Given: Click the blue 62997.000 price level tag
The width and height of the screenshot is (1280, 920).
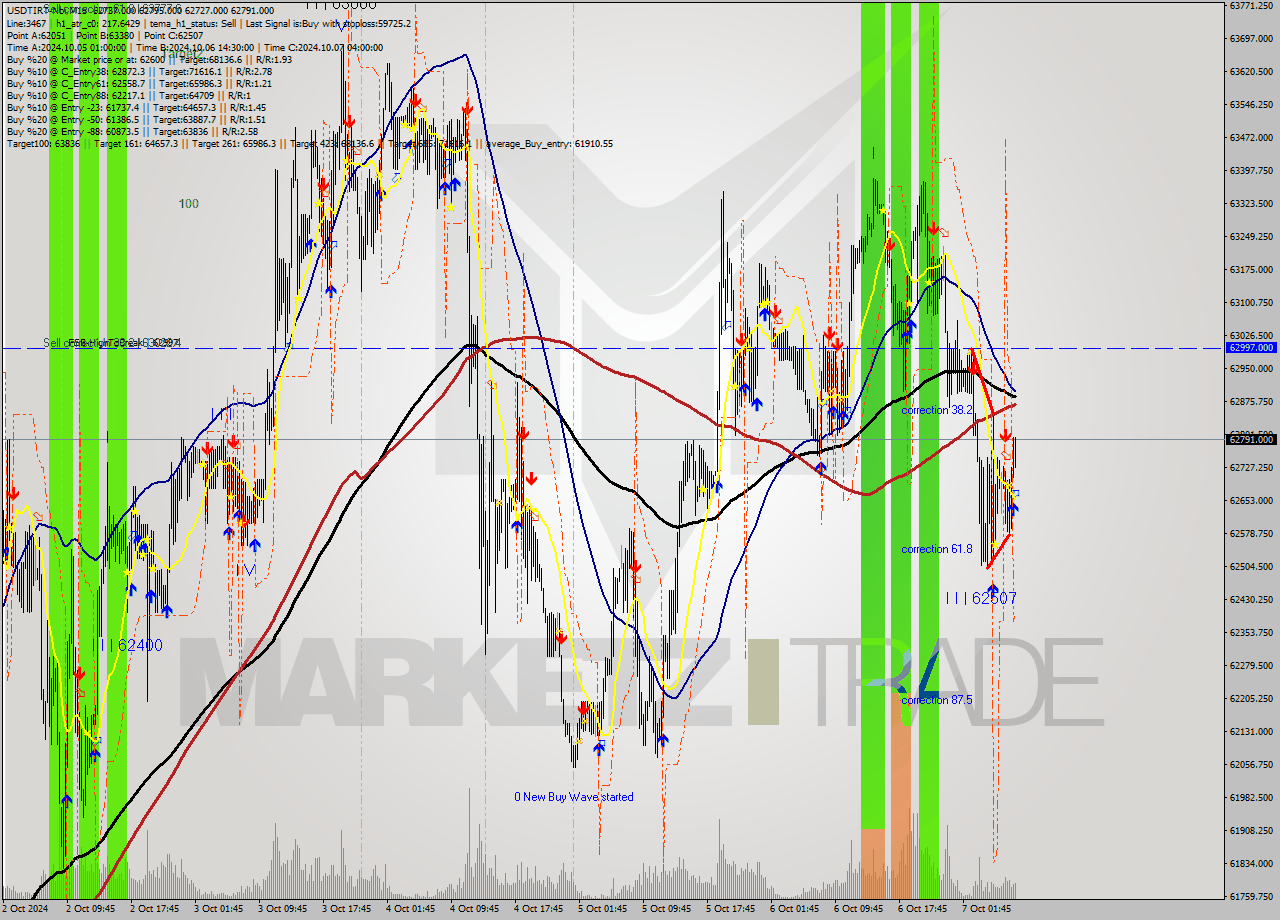Looking at the screenshot, I should click(1250, 347).
